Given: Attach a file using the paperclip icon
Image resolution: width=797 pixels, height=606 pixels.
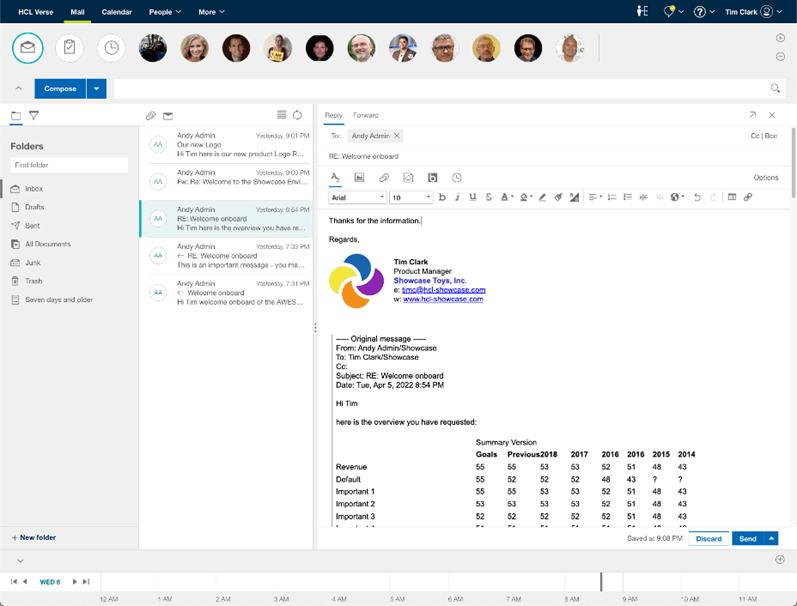Looking at the screenshot, I should [x=384, y=177].
